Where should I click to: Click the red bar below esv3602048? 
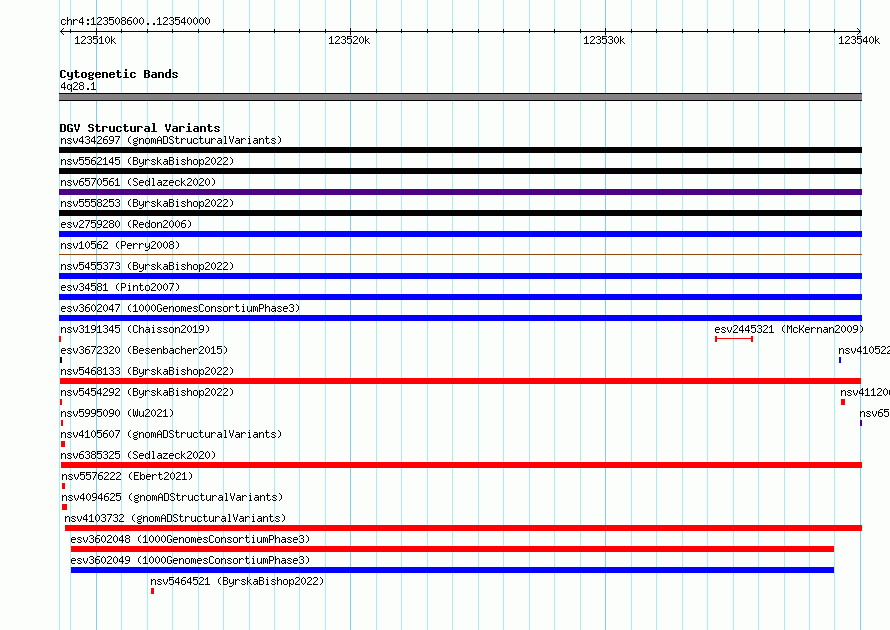[x=452, y=549]
